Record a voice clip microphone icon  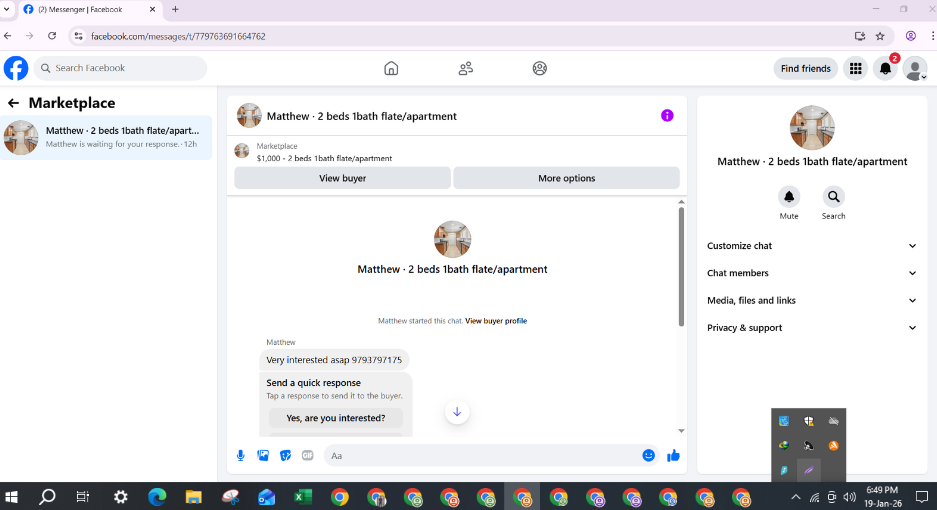(240, 456)
